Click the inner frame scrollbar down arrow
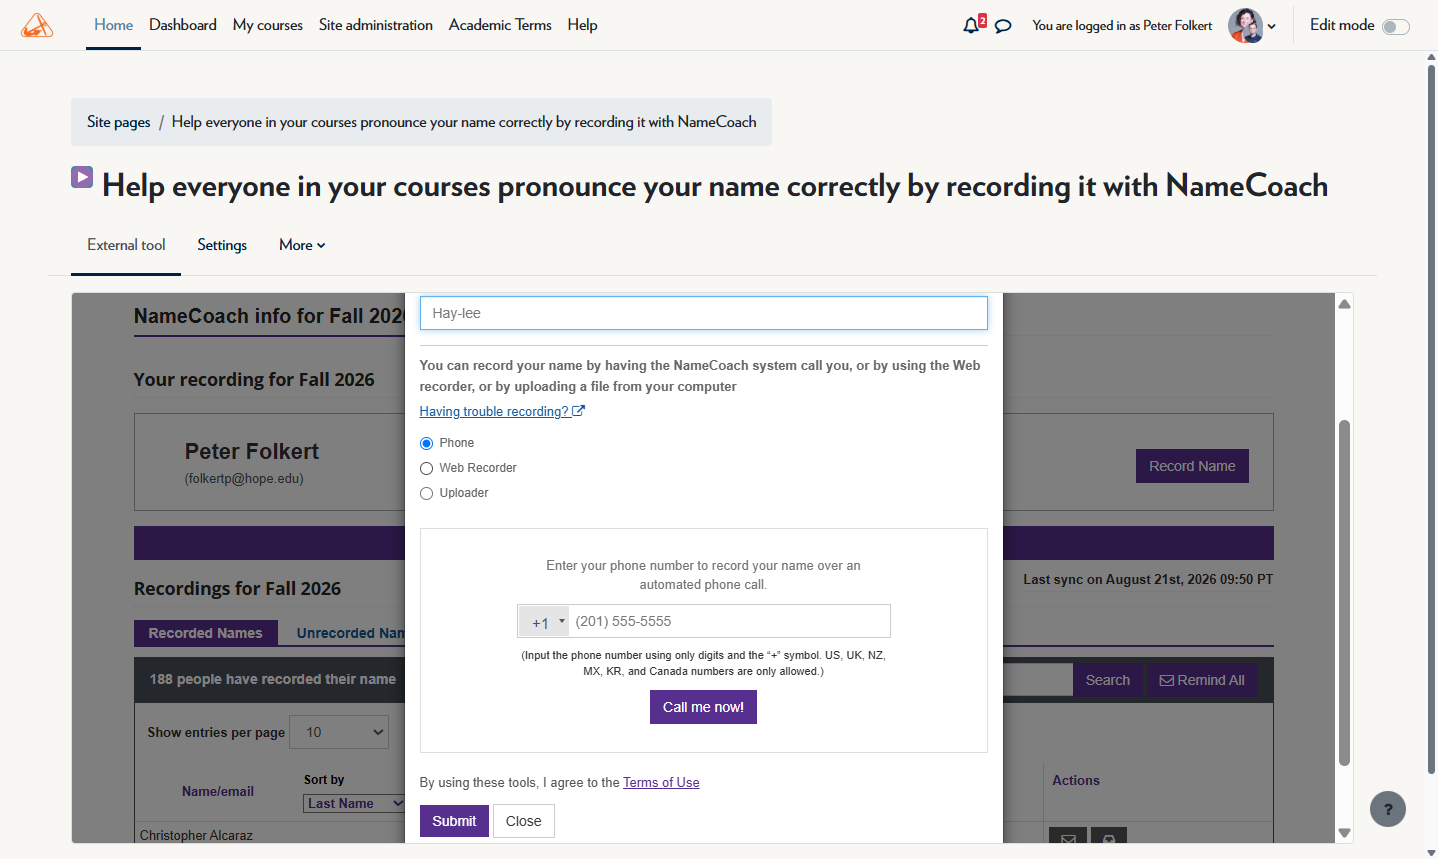The image size is (1438, 859). (x=1345, y=832)
